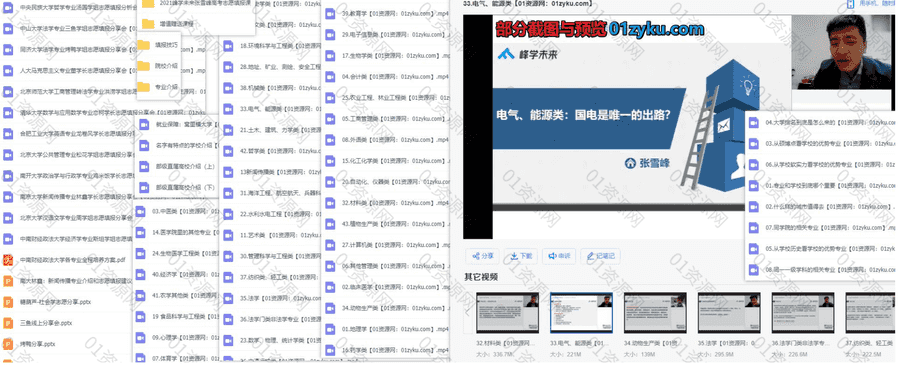Click the previous arrow beside the thumbnails
Screen dimensions: 900x368
tap(468, 313)
